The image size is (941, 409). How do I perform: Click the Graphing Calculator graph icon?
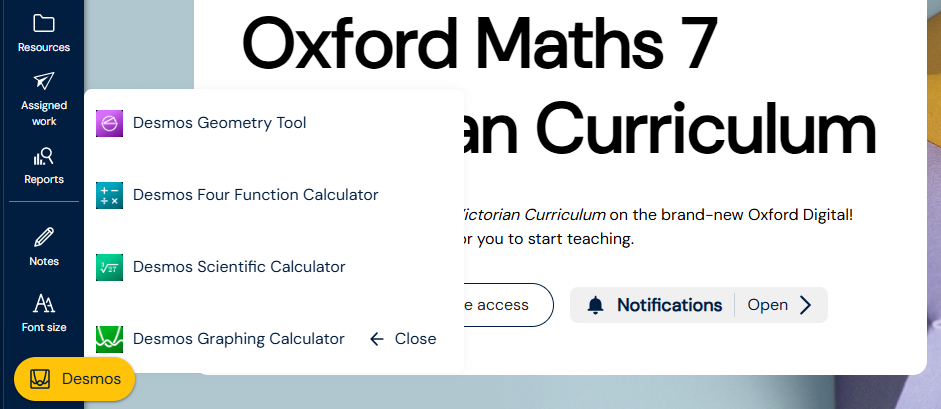109,339
